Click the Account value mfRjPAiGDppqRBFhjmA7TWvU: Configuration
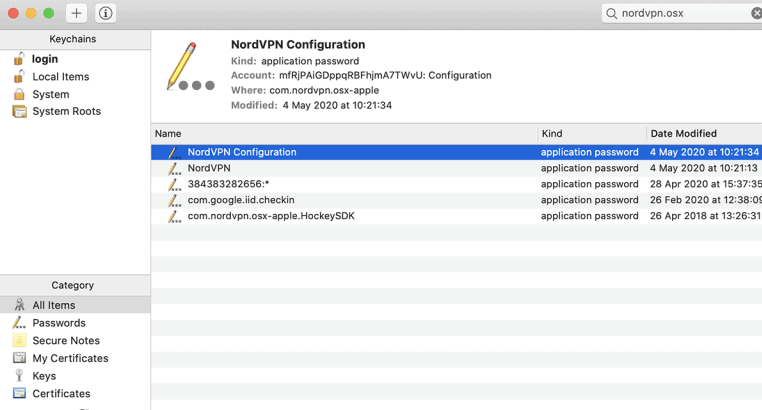762x410 pixels. [x=385, y=75]
